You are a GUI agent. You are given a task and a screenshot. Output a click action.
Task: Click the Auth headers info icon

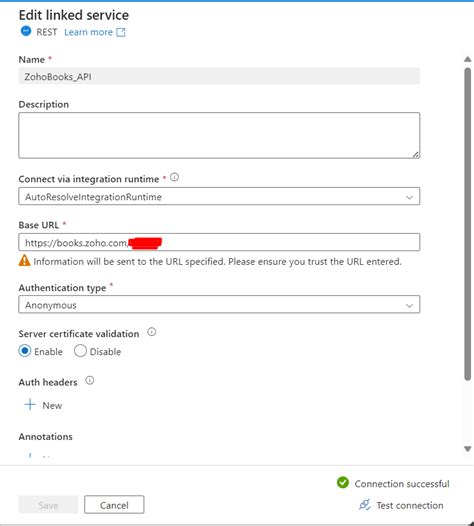click(x=90, y=380)
